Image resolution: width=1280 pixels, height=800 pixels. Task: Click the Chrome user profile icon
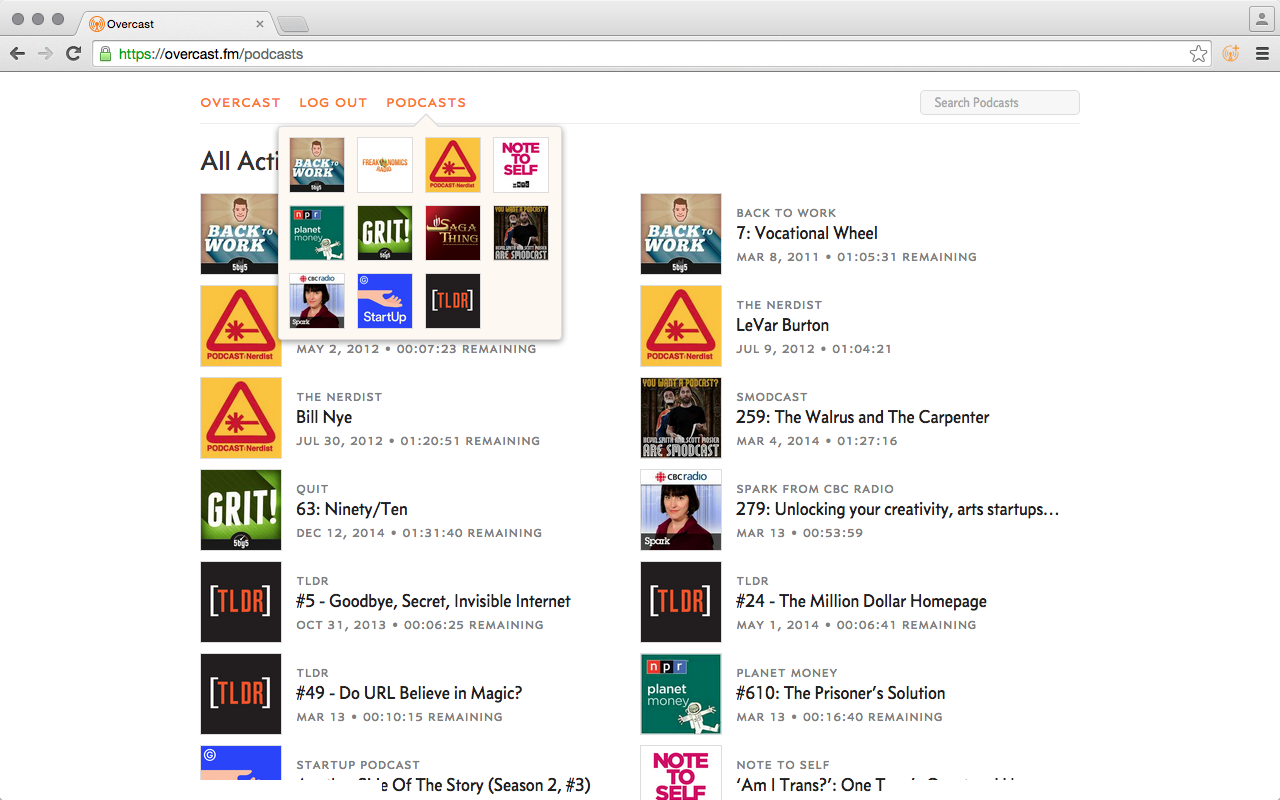pyautogui.click(x=1261, y=19)
